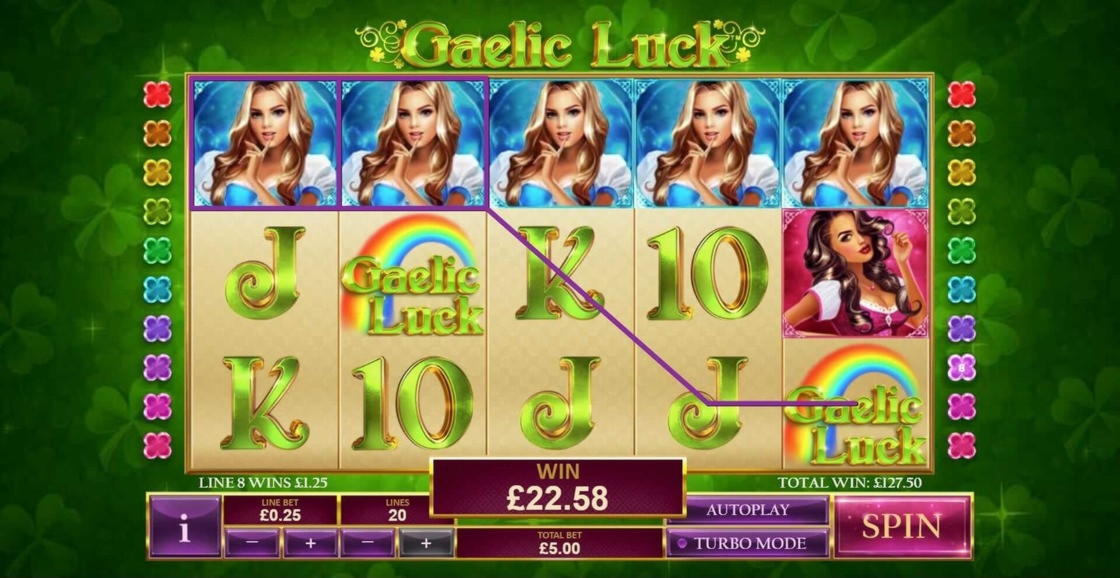Start the Autoplay feature

(747, 510)
